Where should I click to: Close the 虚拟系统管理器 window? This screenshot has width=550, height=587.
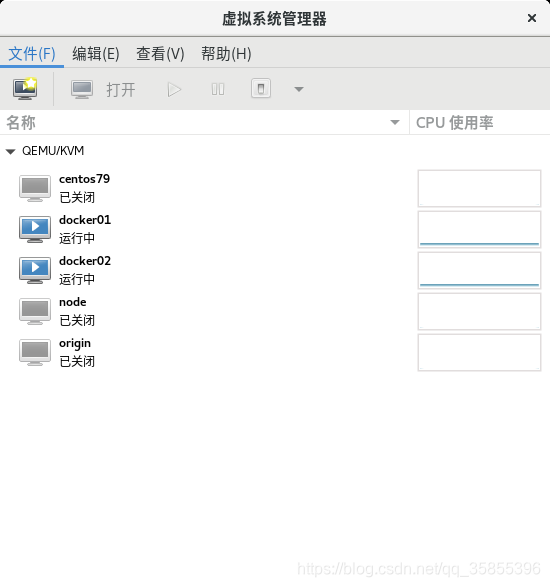point(532,18)
